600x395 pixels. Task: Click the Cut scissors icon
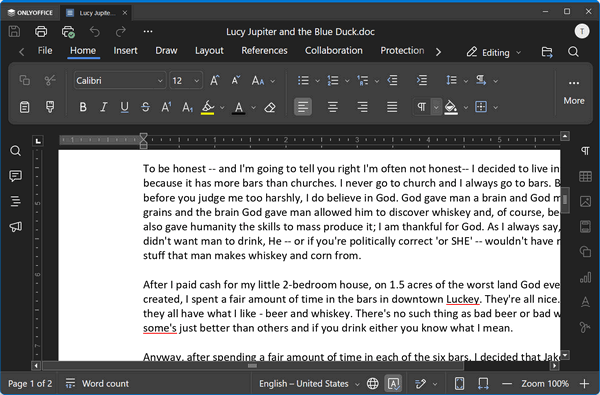[x=50, y=80]
